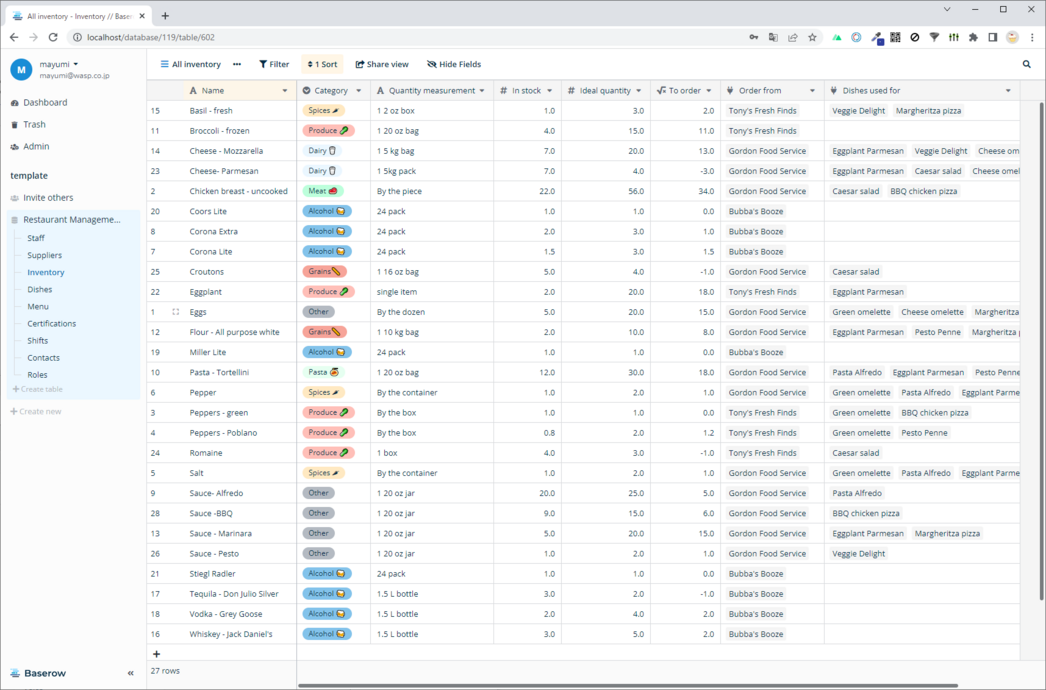This screenshot has height=690, width=1046.
Task: Open the Suppliers table
Action: 45,255
